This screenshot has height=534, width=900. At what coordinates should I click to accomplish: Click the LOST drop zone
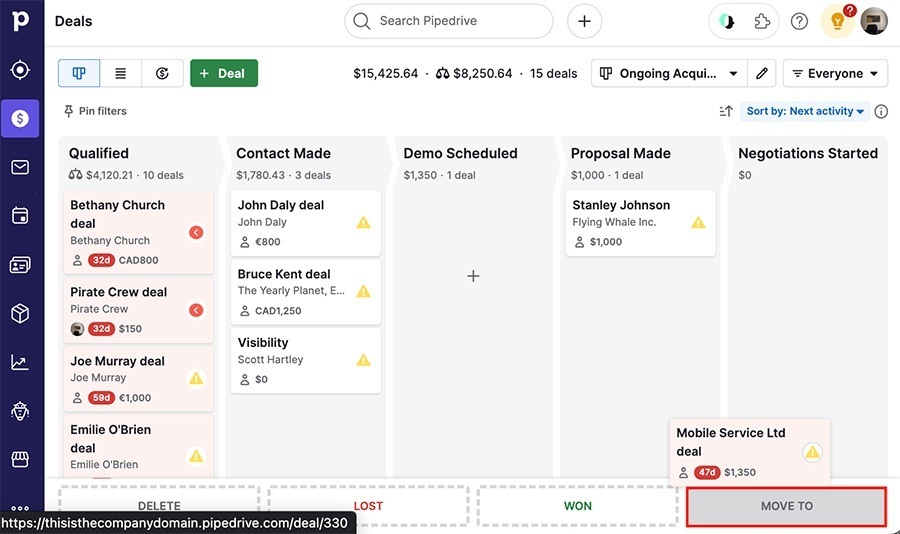pyautogui.click(x=368, y=506)
